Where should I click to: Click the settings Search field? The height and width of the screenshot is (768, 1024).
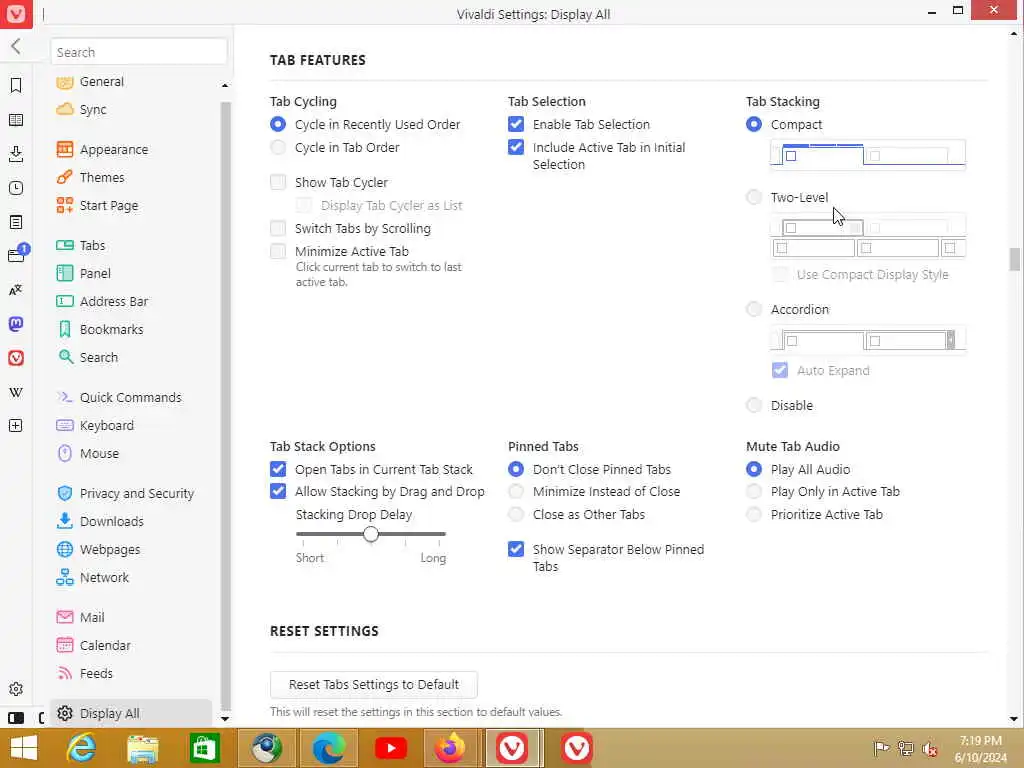coord(138,52)
